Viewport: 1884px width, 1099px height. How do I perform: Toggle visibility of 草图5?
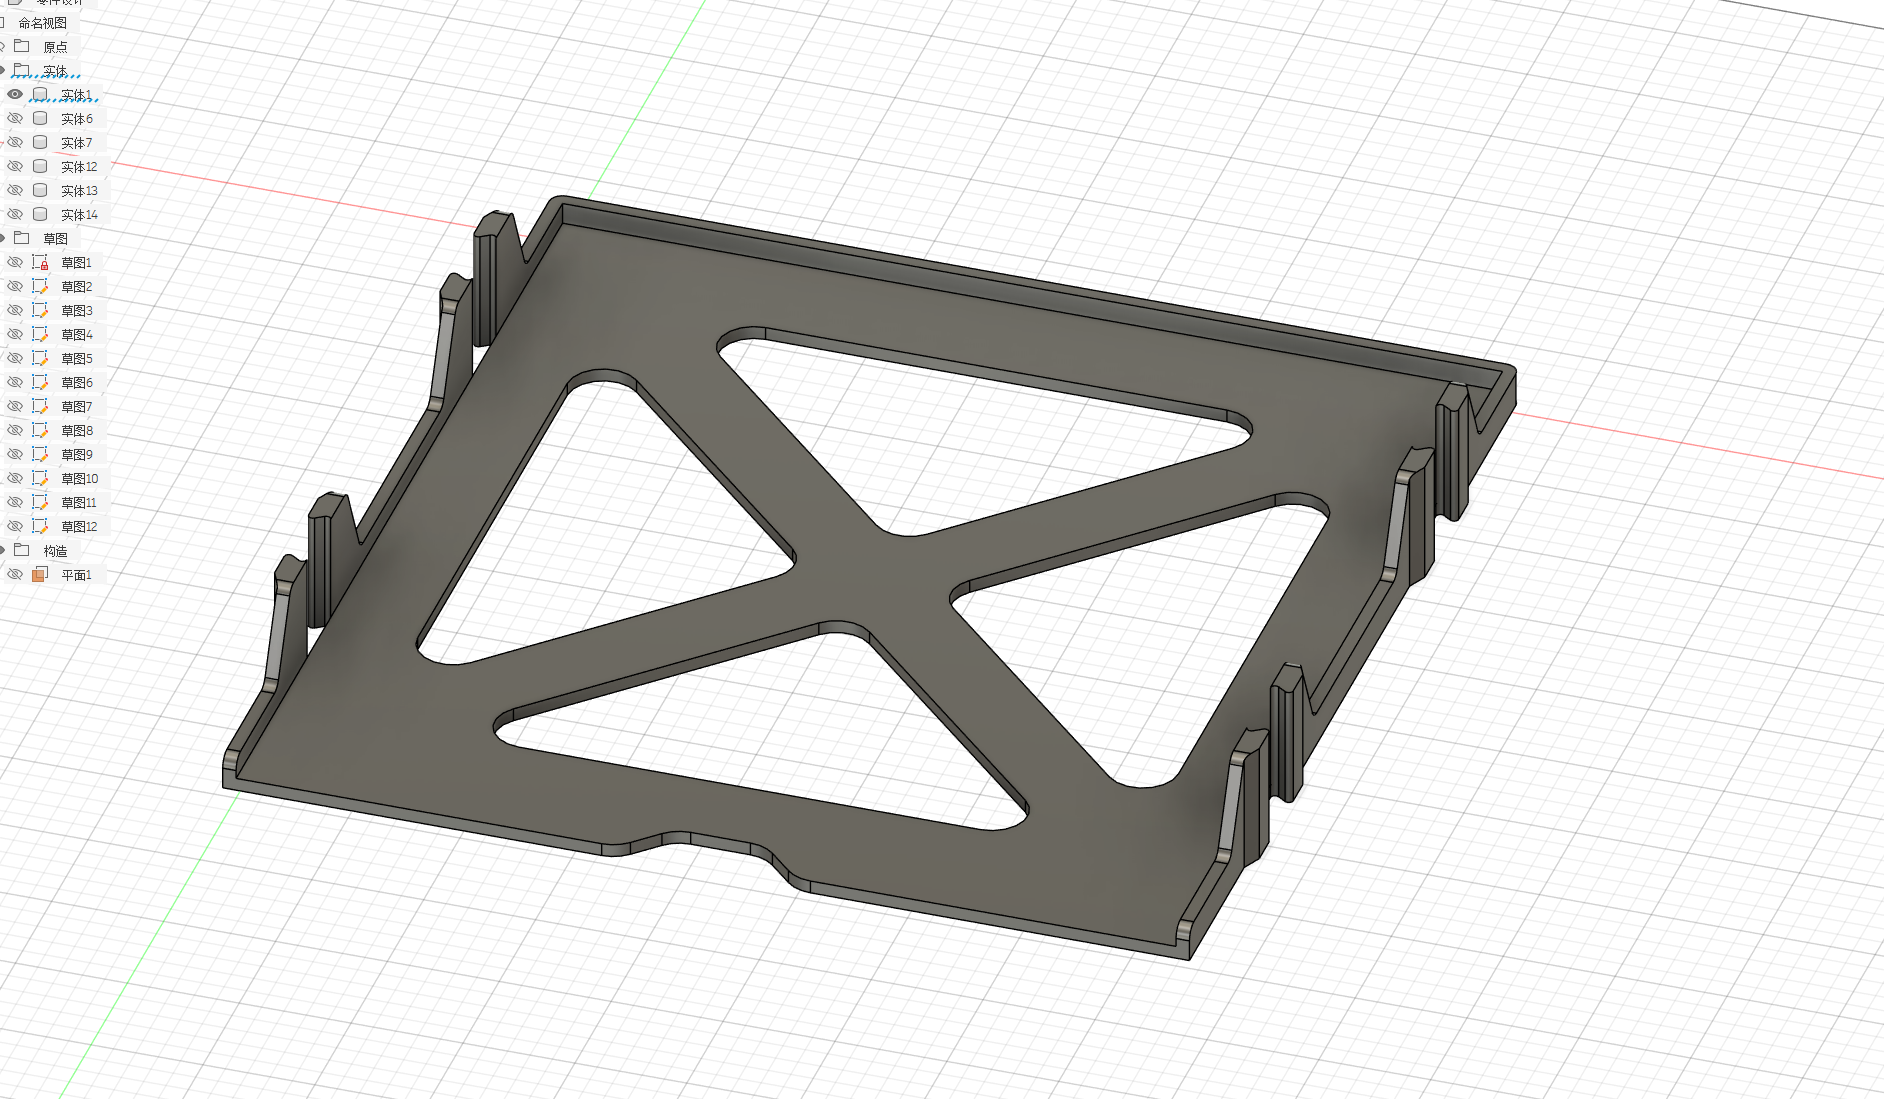point(15,358)
